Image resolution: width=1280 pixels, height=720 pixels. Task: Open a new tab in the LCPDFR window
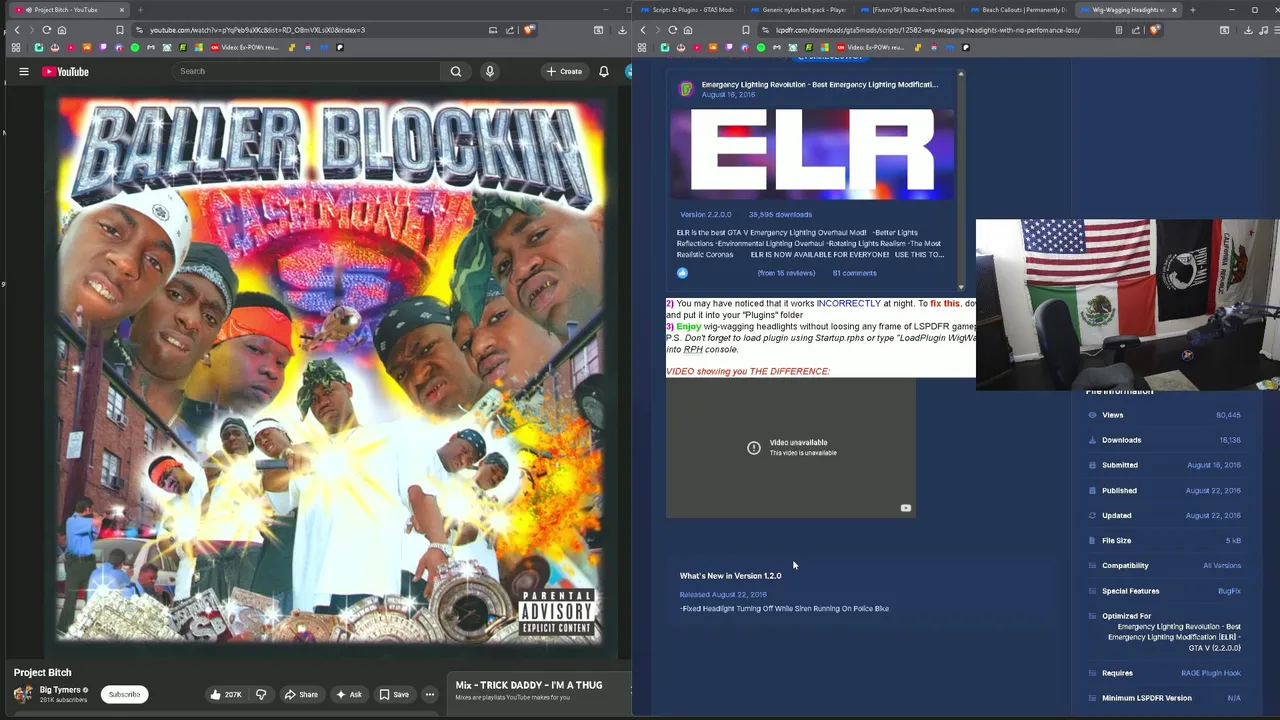(1192, 10)
